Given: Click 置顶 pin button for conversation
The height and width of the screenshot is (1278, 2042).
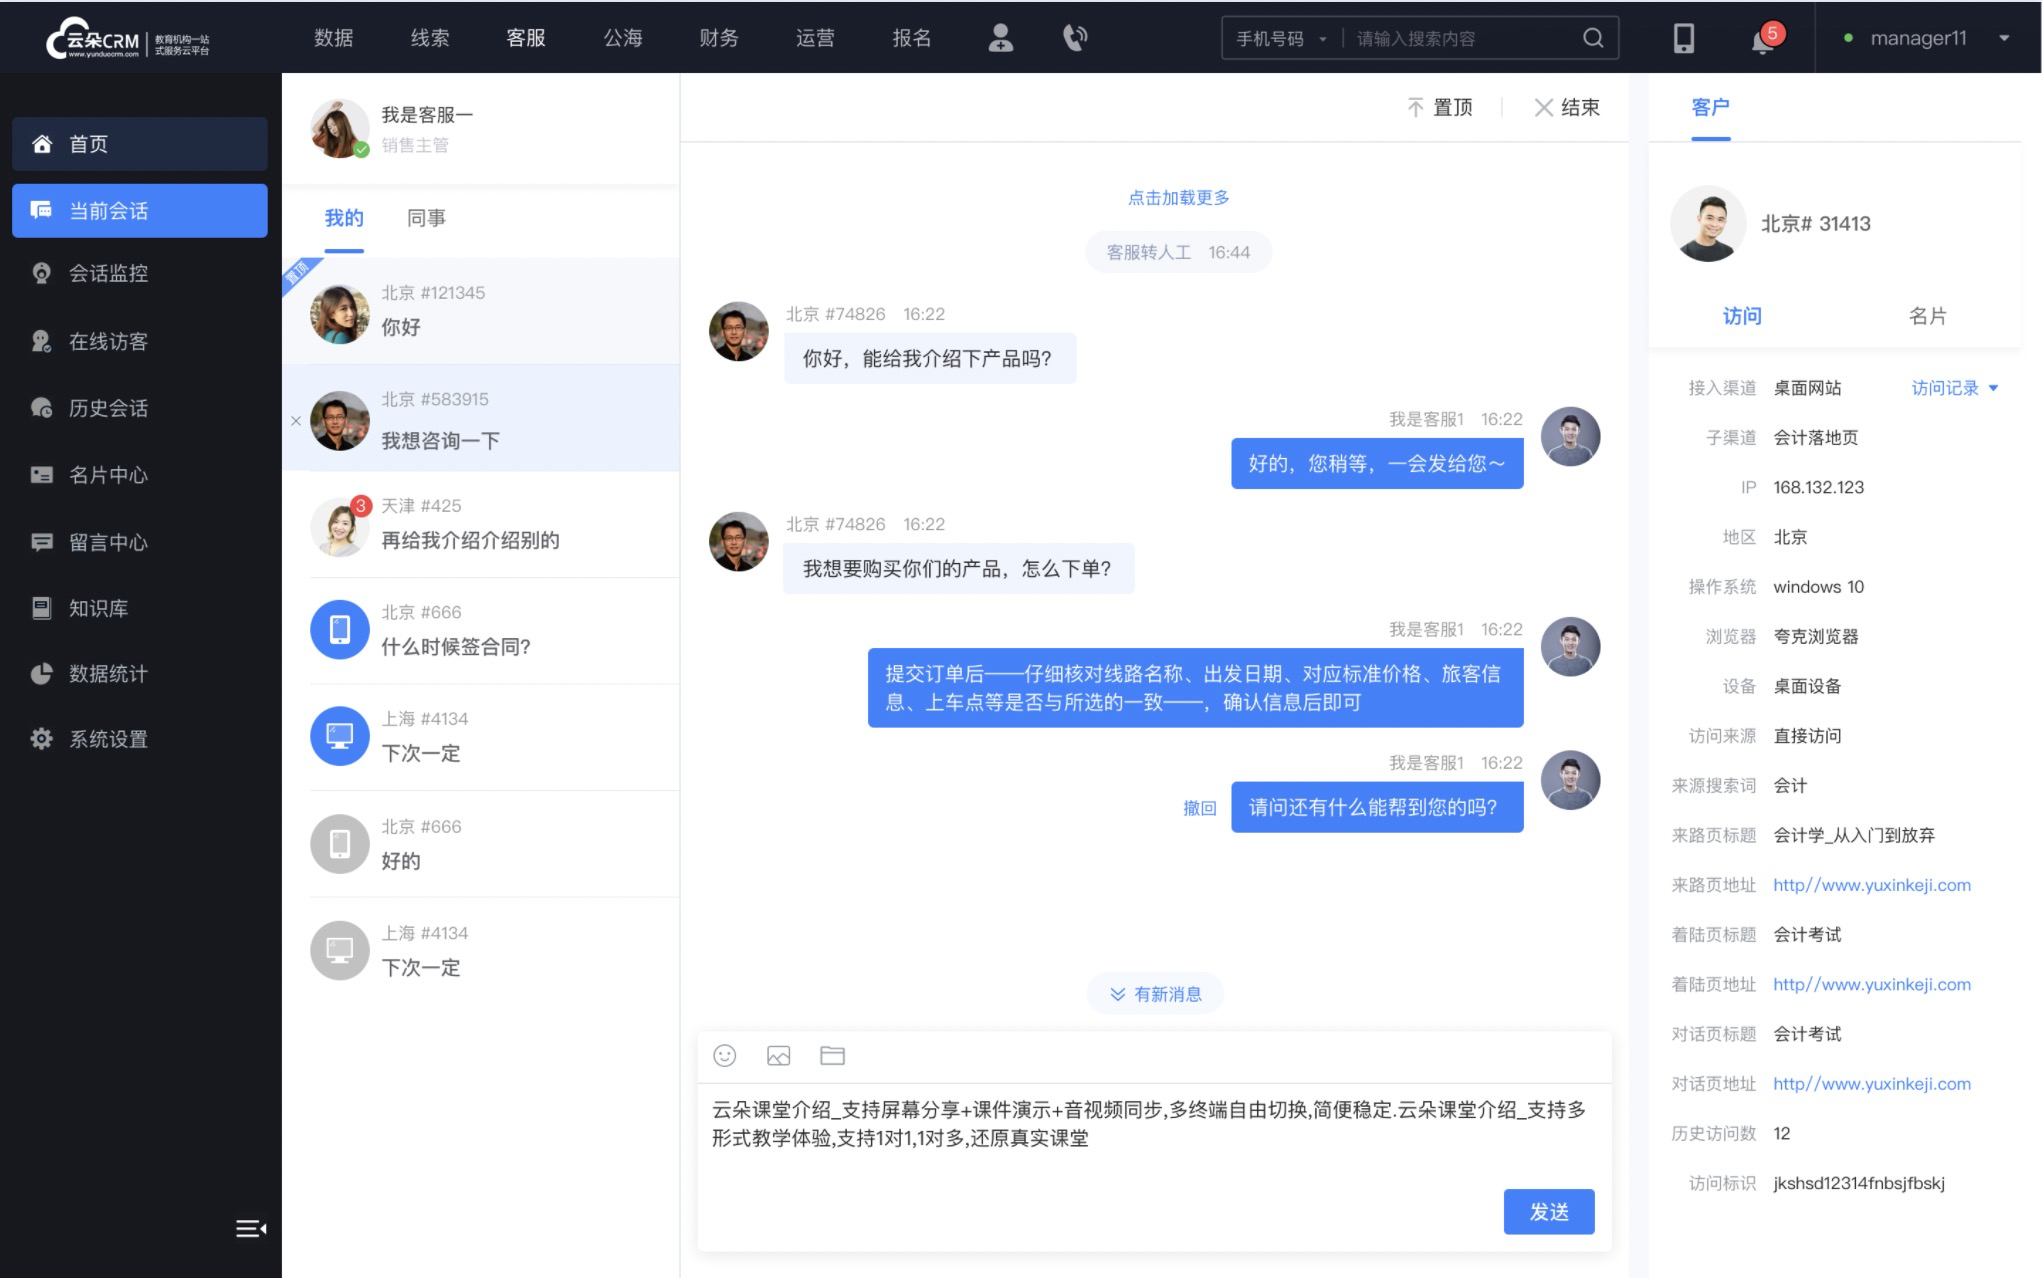Looking at the screenshot, I should (x=1440, y=107).
